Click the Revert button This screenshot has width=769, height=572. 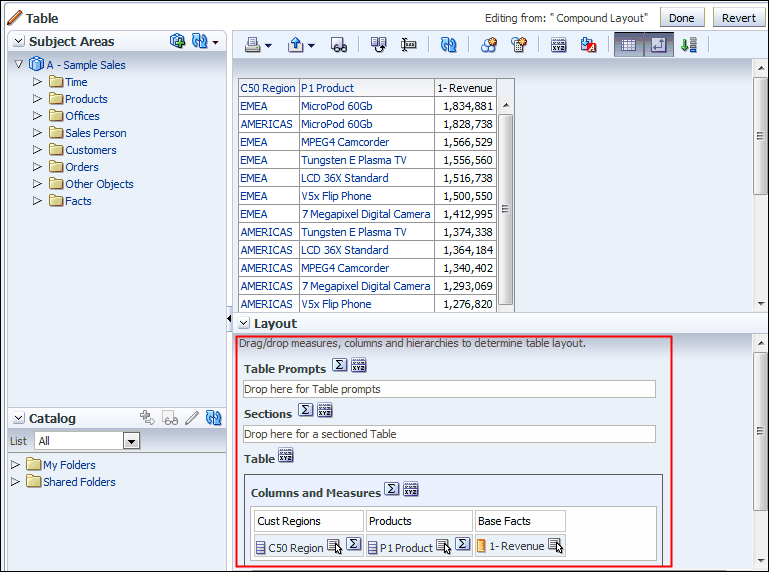(739, 18)
